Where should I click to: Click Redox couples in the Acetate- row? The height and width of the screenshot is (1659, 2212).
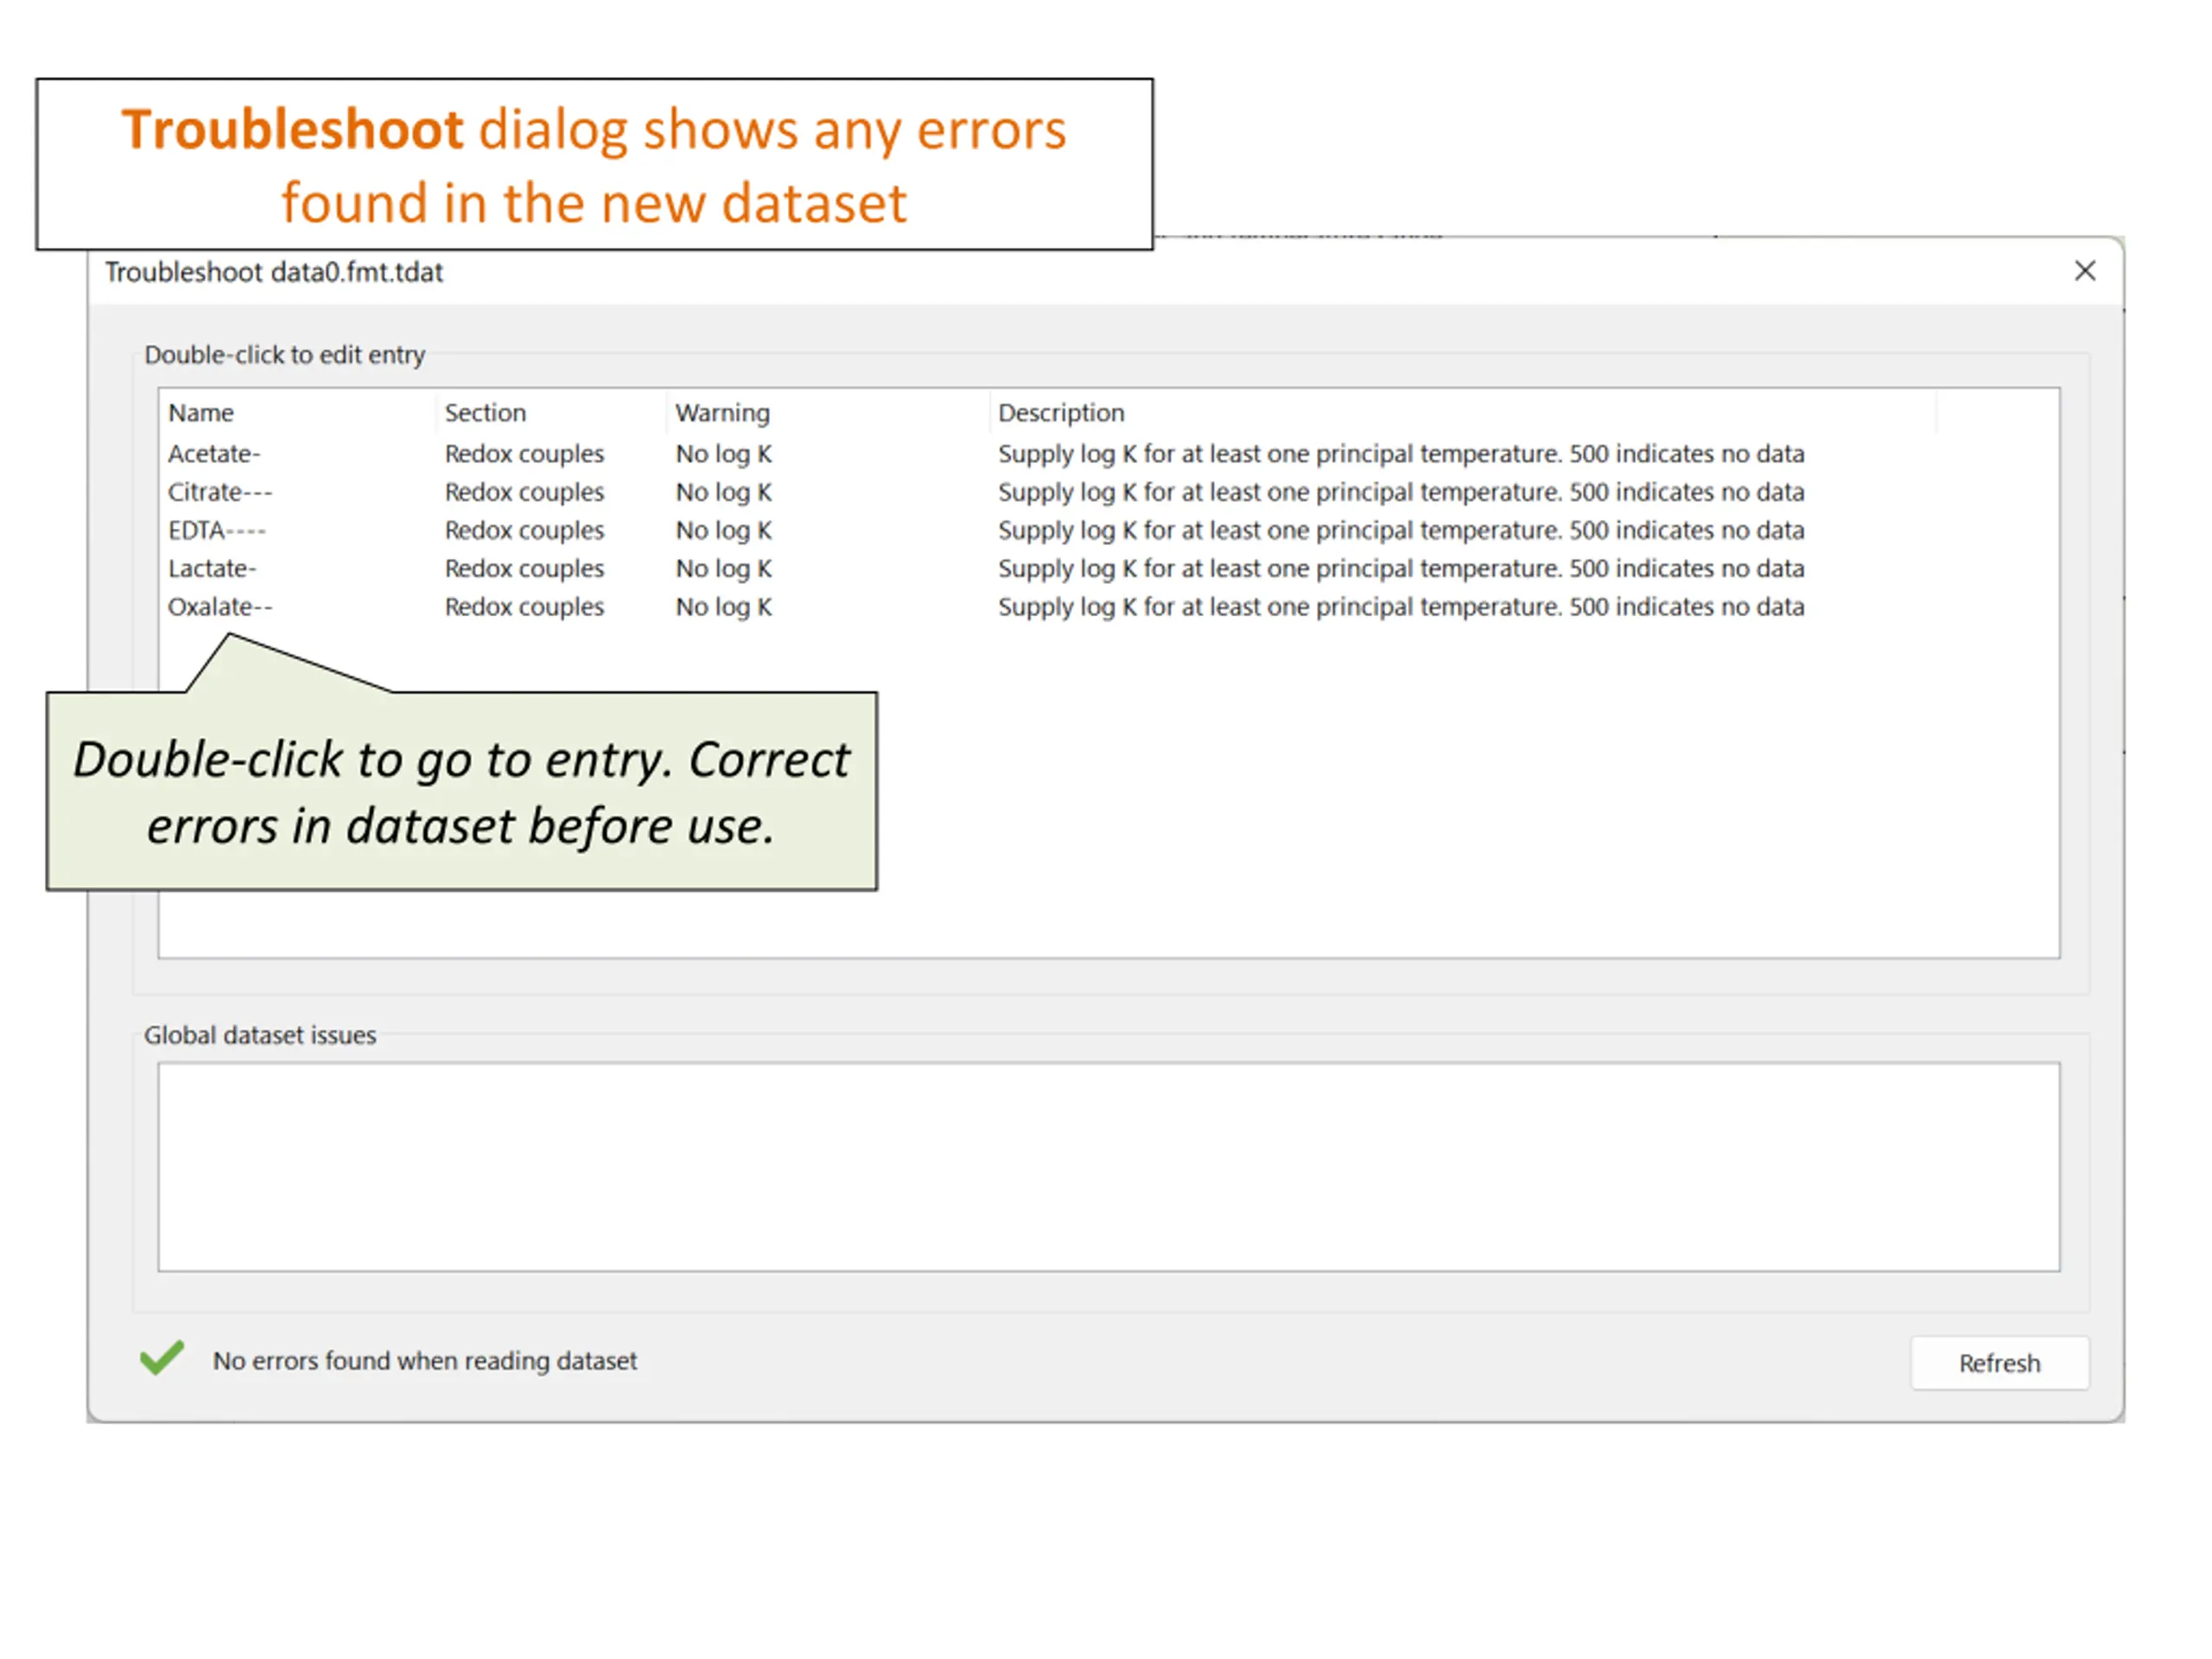(524, 454)
